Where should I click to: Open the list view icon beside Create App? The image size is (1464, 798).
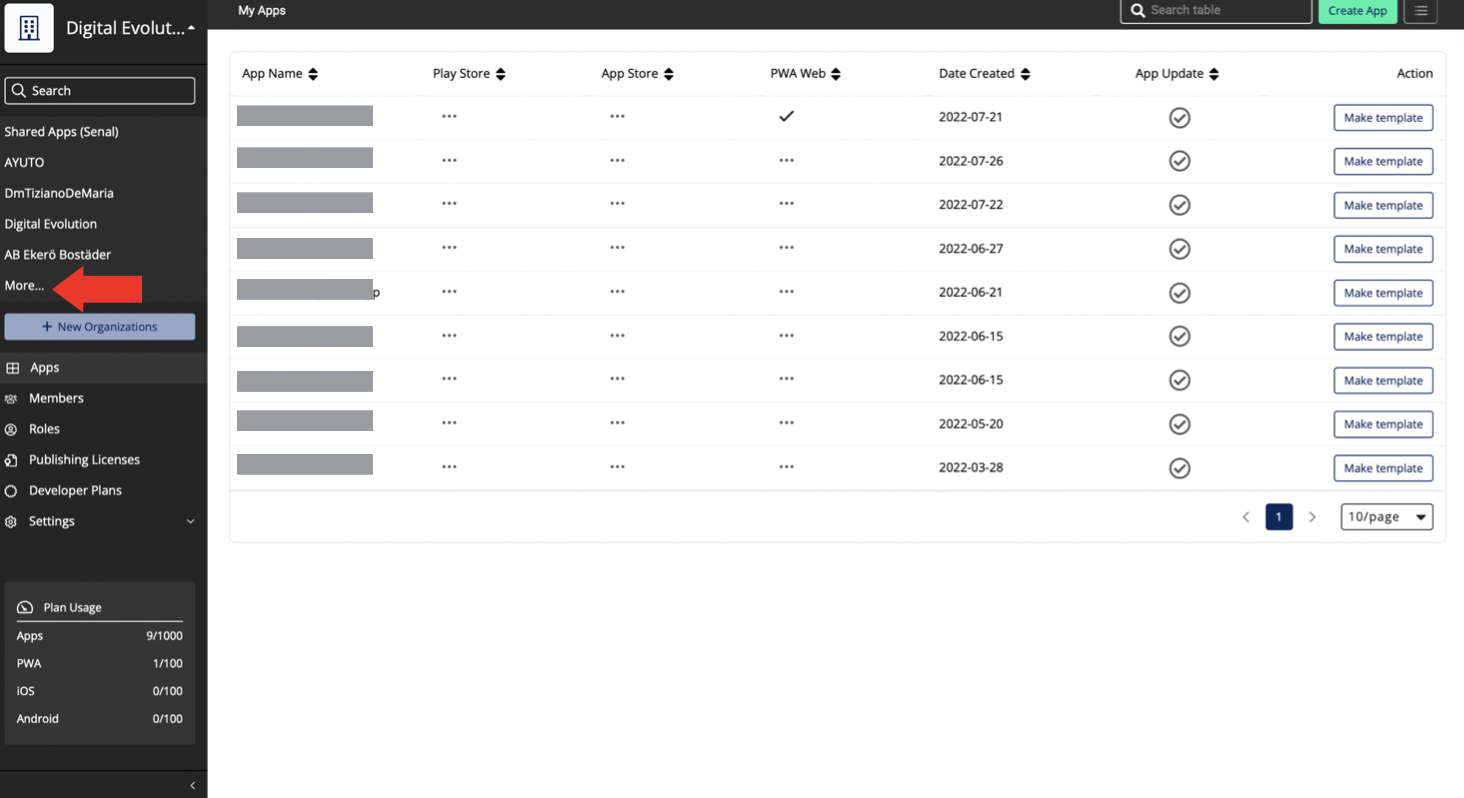tap(1421, 11)
